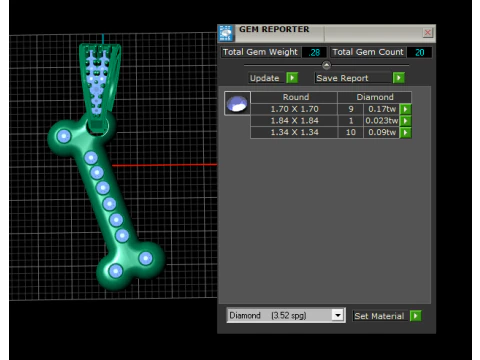The width and height of the screenshot is (480, 360).
Task: Click the green arrow beside Save Report
Action: (x=399, y=78)
